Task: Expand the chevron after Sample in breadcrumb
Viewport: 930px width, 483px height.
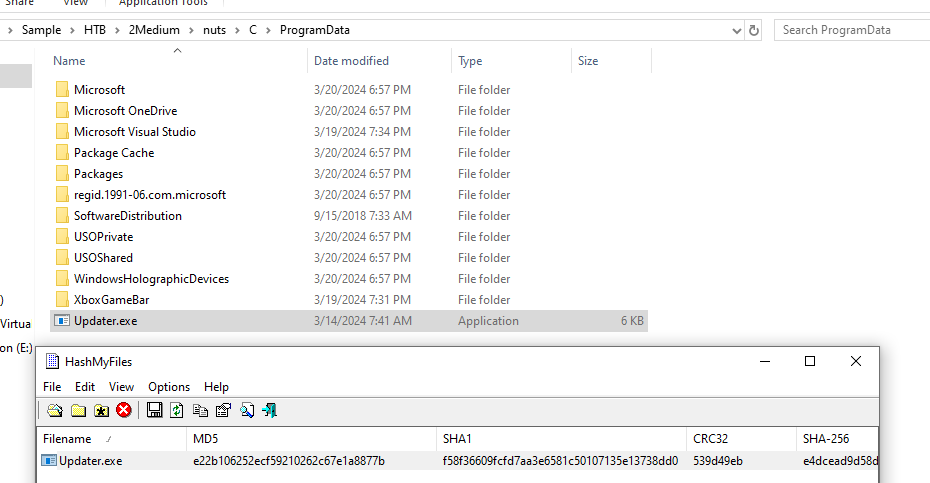Action: [x=72, y=30]
